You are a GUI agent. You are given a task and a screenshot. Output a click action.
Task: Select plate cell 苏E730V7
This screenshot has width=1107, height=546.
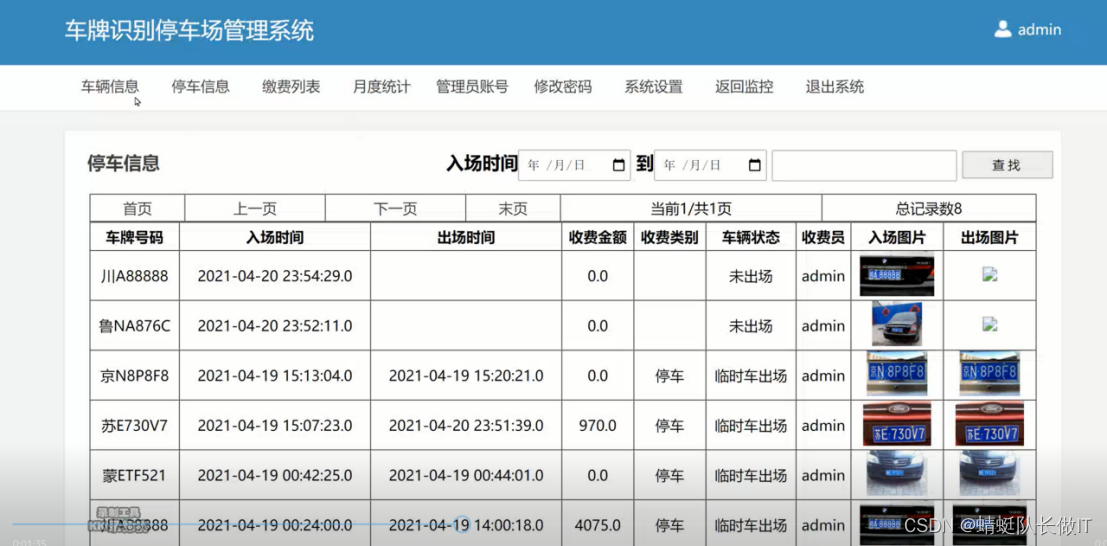[134, 425]
